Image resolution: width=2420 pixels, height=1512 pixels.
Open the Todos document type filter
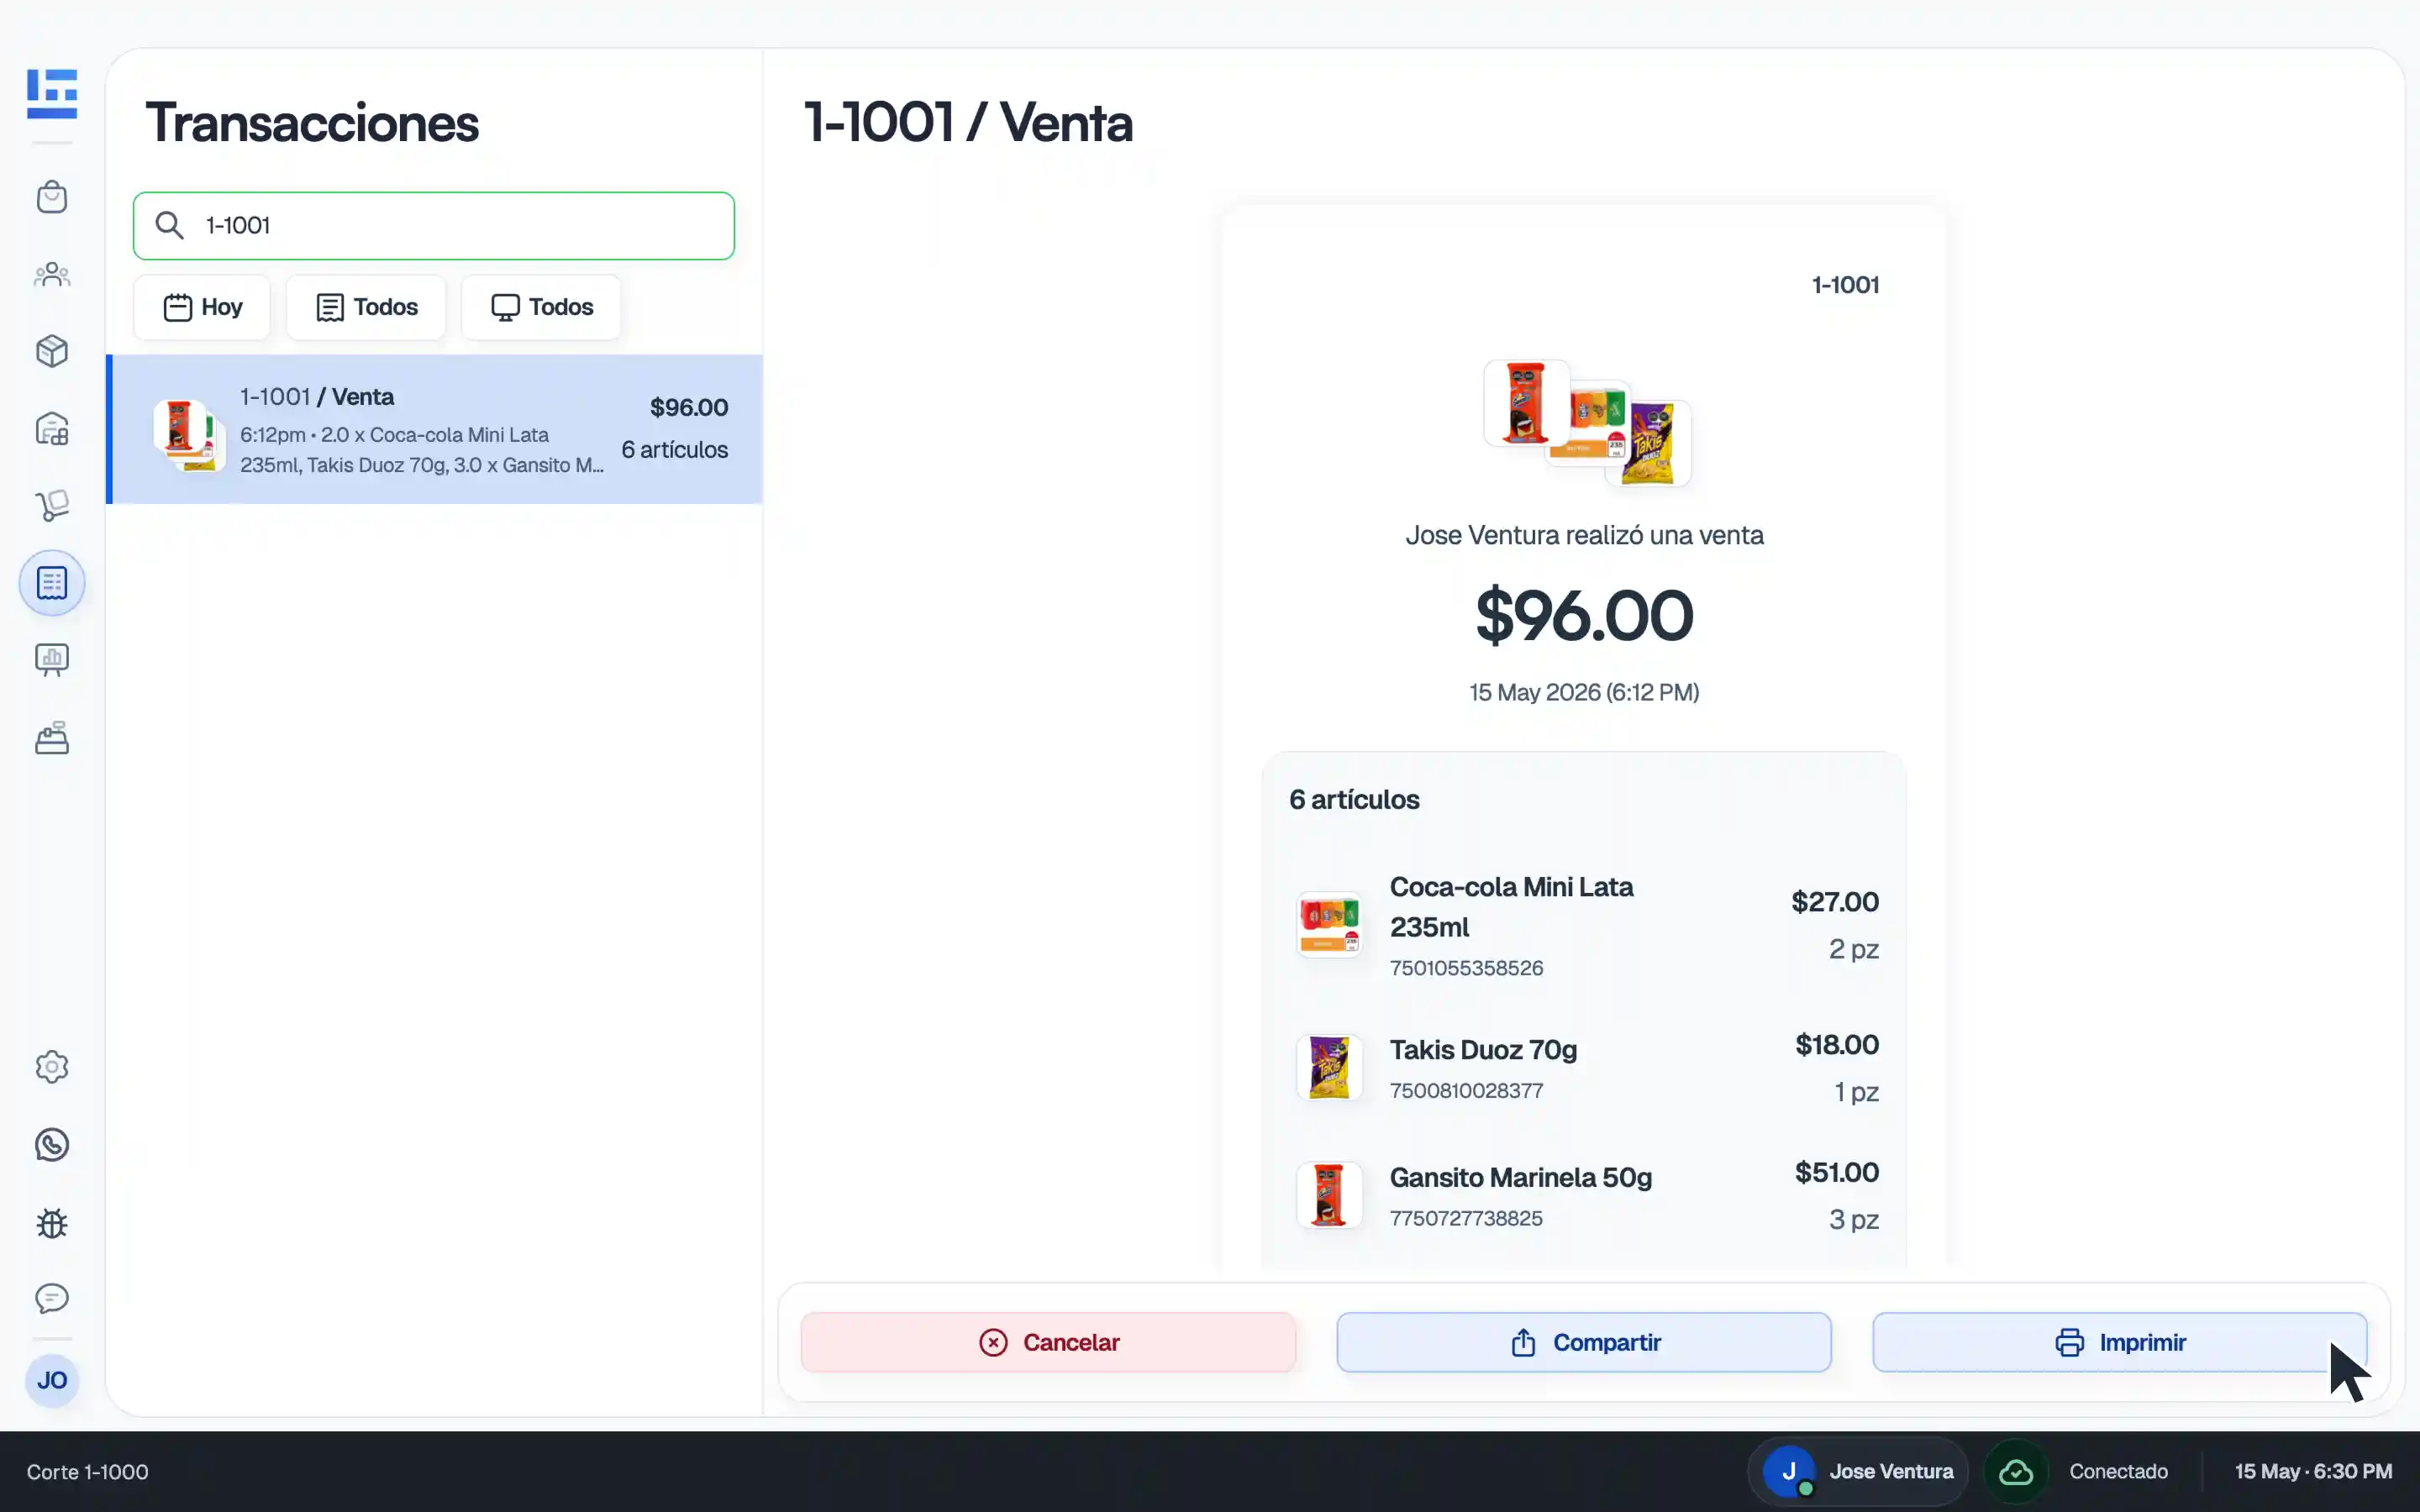(x=366, y=307)
